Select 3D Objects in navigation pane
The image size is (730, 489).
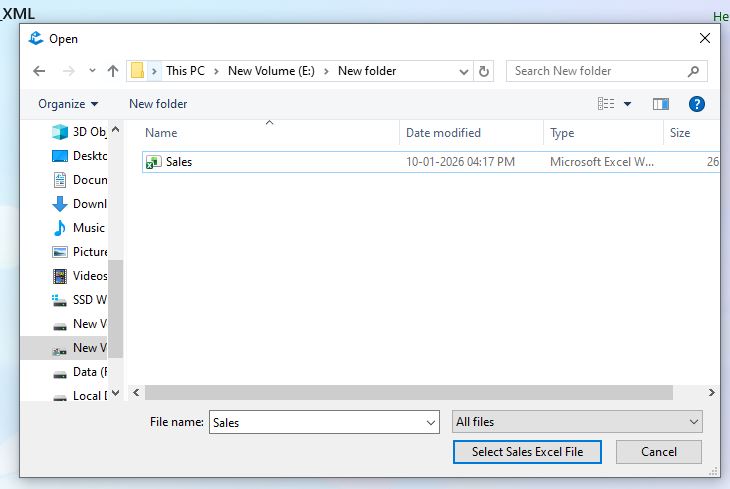pyautogui.click(x=79, y=132)
